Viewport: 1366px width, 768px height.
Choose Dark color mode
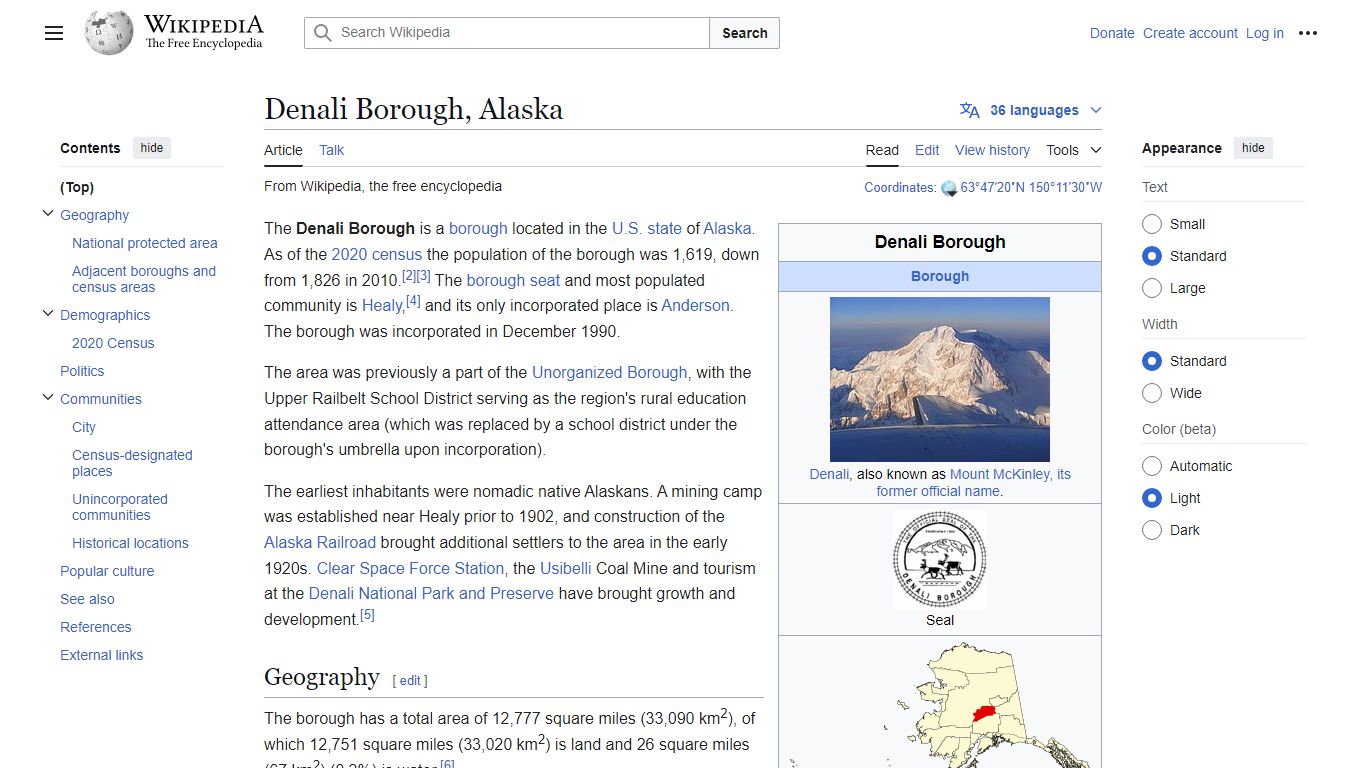[x=1152, y=530]
